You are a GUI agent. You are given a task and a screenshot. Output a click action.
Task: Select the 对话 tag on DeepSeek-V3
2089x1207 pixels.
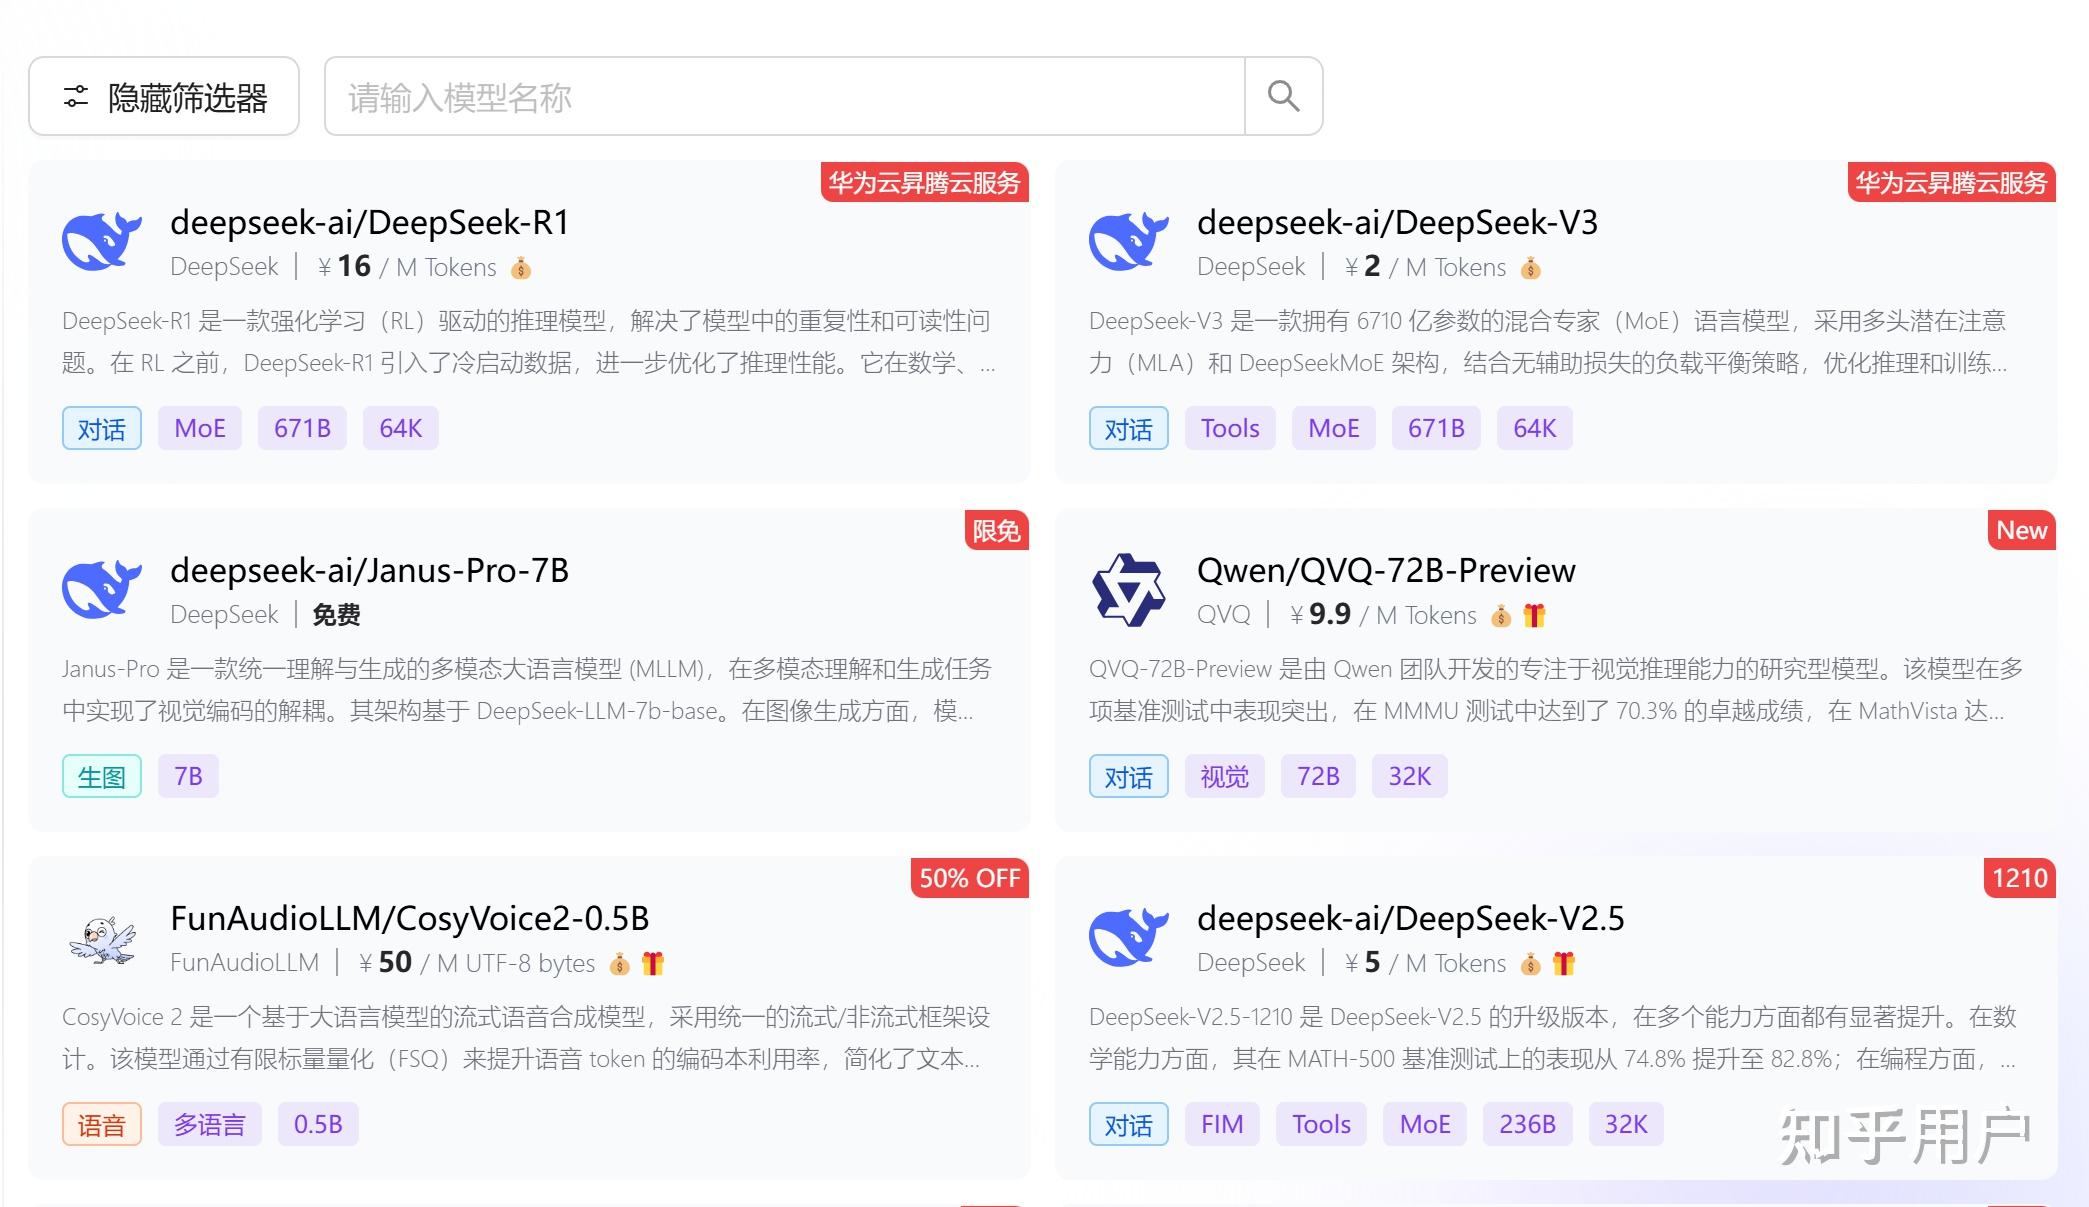1128,429
